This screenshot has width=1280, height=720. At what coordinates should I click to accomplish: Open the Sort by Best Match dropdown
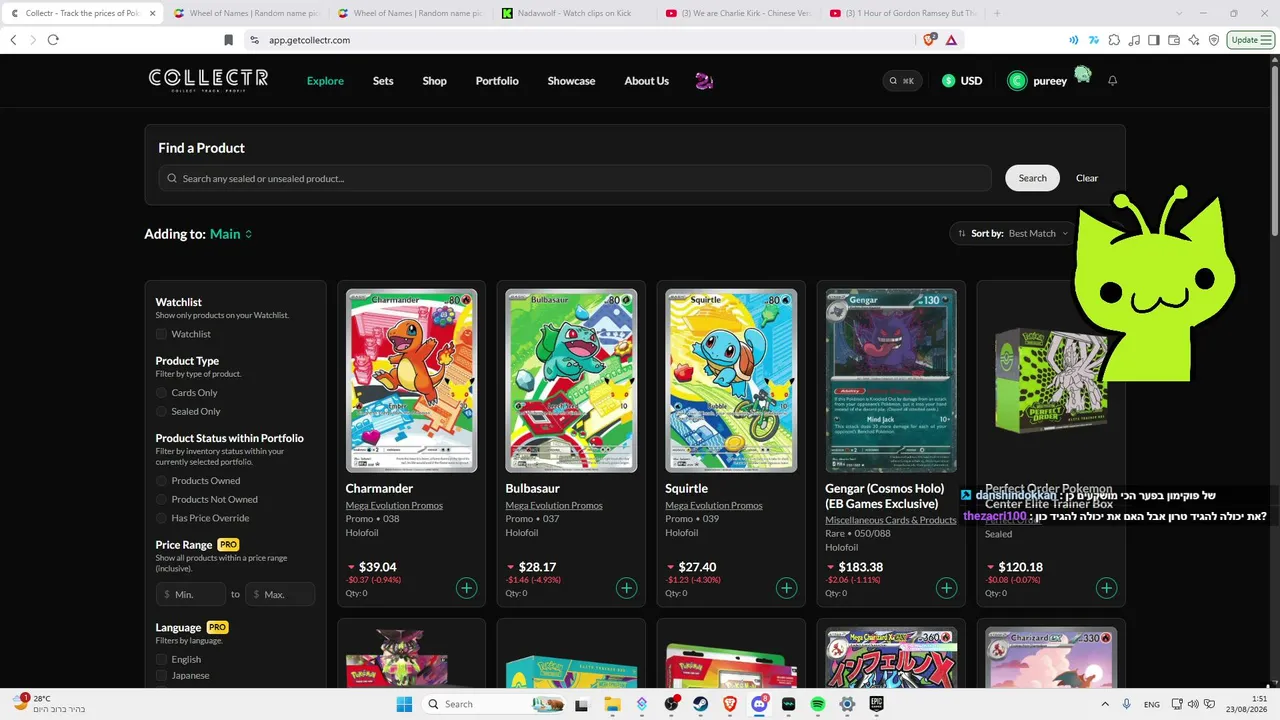(1012, 233)
